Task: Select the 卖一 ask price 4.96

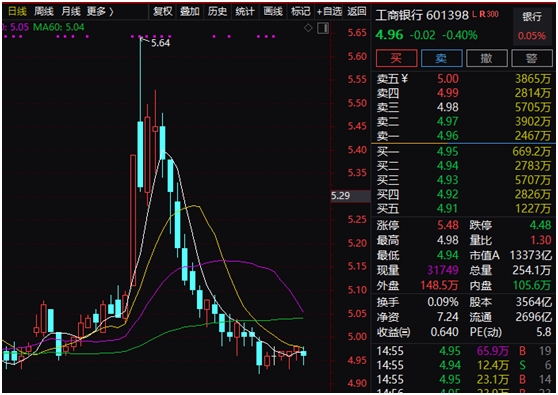Action: pos(448,136)
